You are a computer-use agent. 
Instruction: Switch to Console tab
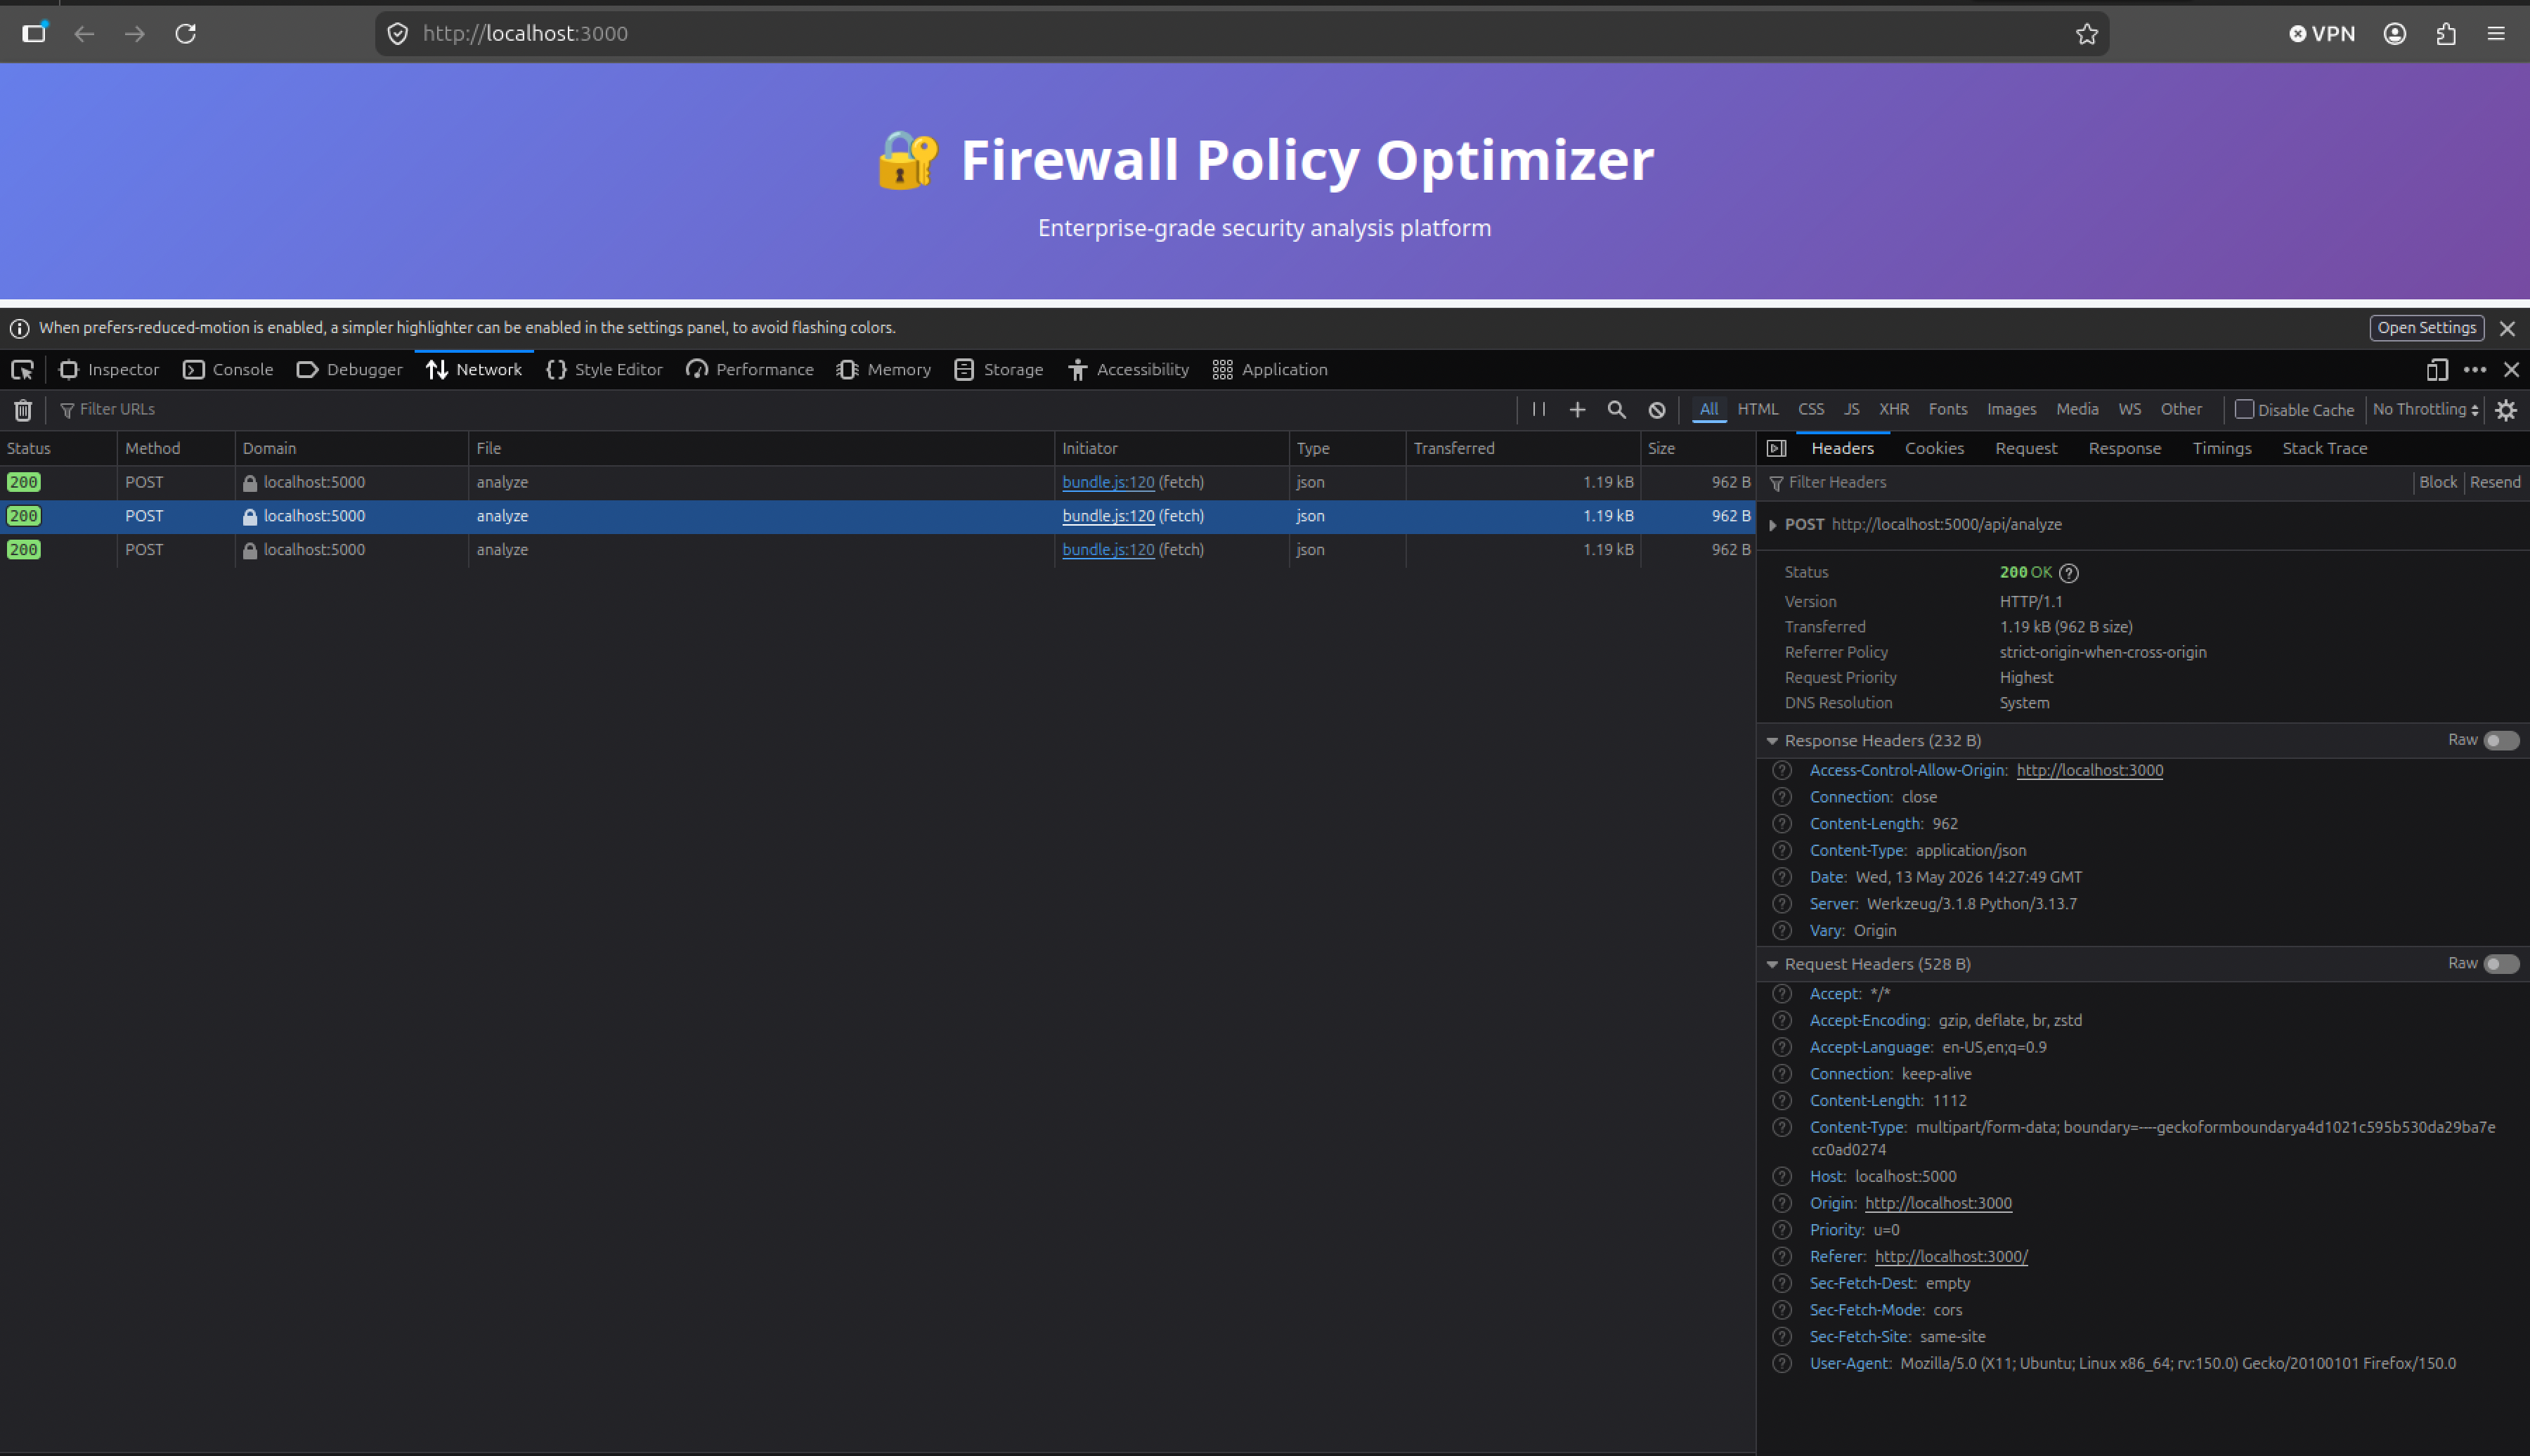228,370
